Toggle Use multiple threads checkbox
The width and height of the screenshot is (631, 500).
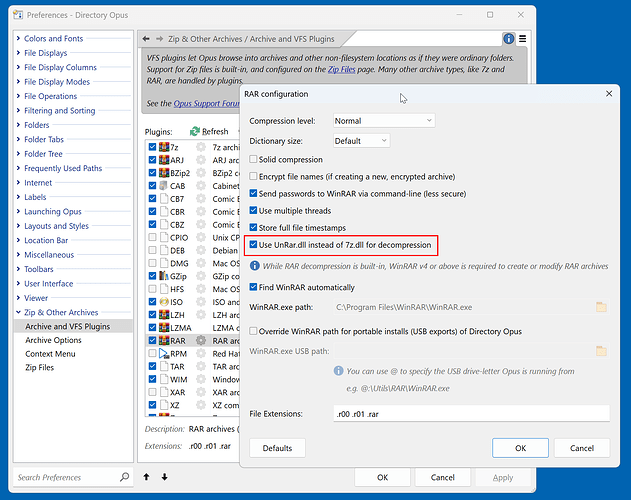253,210
